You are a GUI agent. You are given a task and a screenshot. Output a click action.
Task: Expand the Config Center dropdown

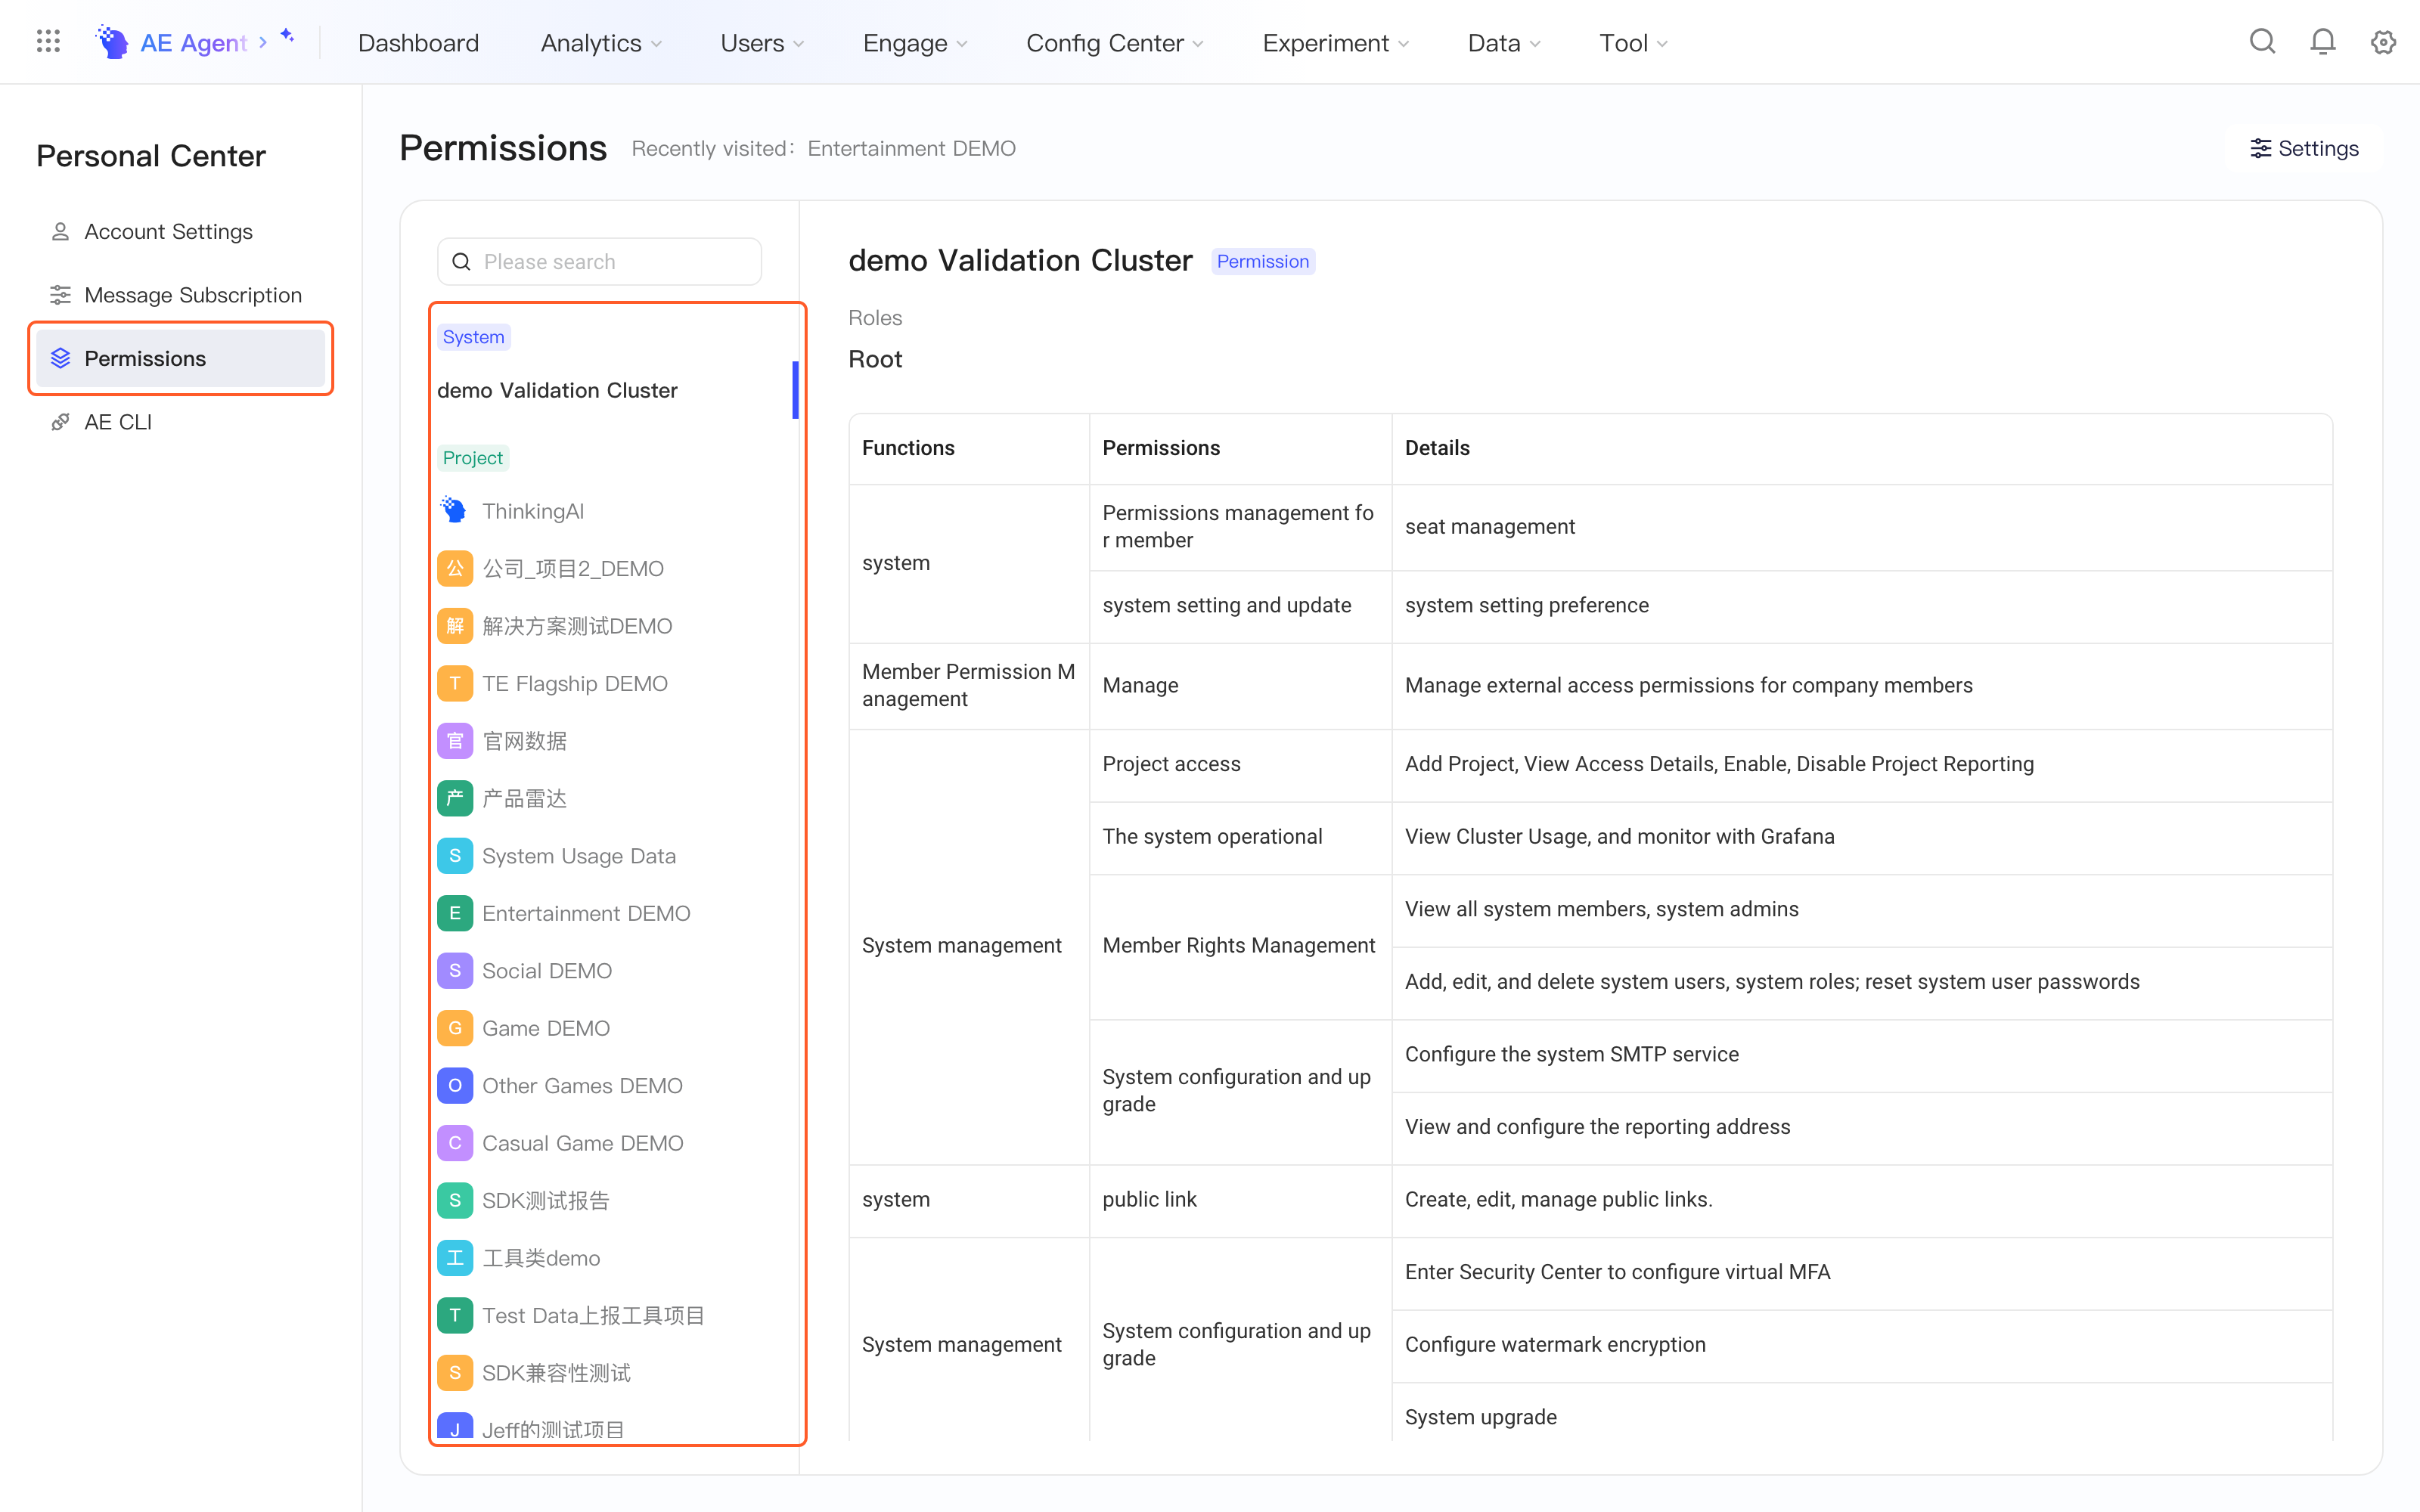pyautogui.click(x=1115, y=43)
